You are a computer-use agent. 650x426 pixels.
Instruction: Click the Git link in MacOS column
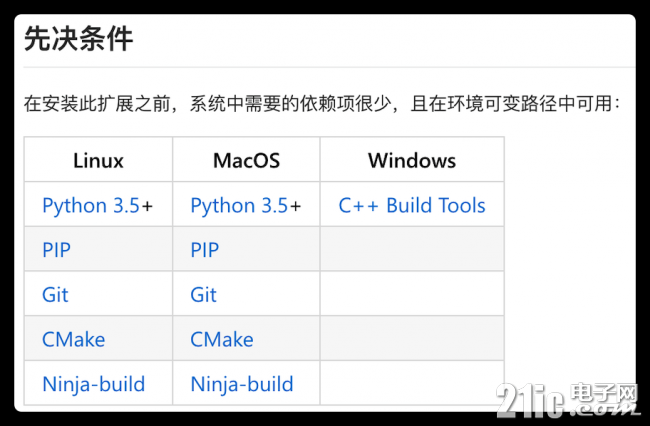click(x=203, y=295)
